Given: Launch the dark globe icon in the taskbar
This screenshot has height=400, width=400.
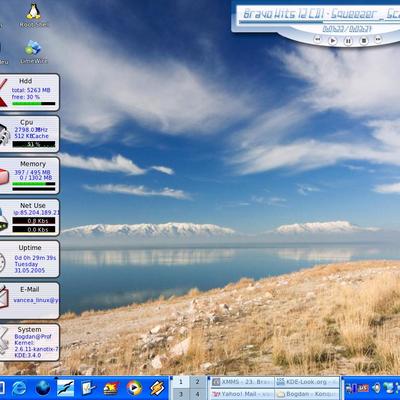Looking at the screenshot, I should [43, 388].
